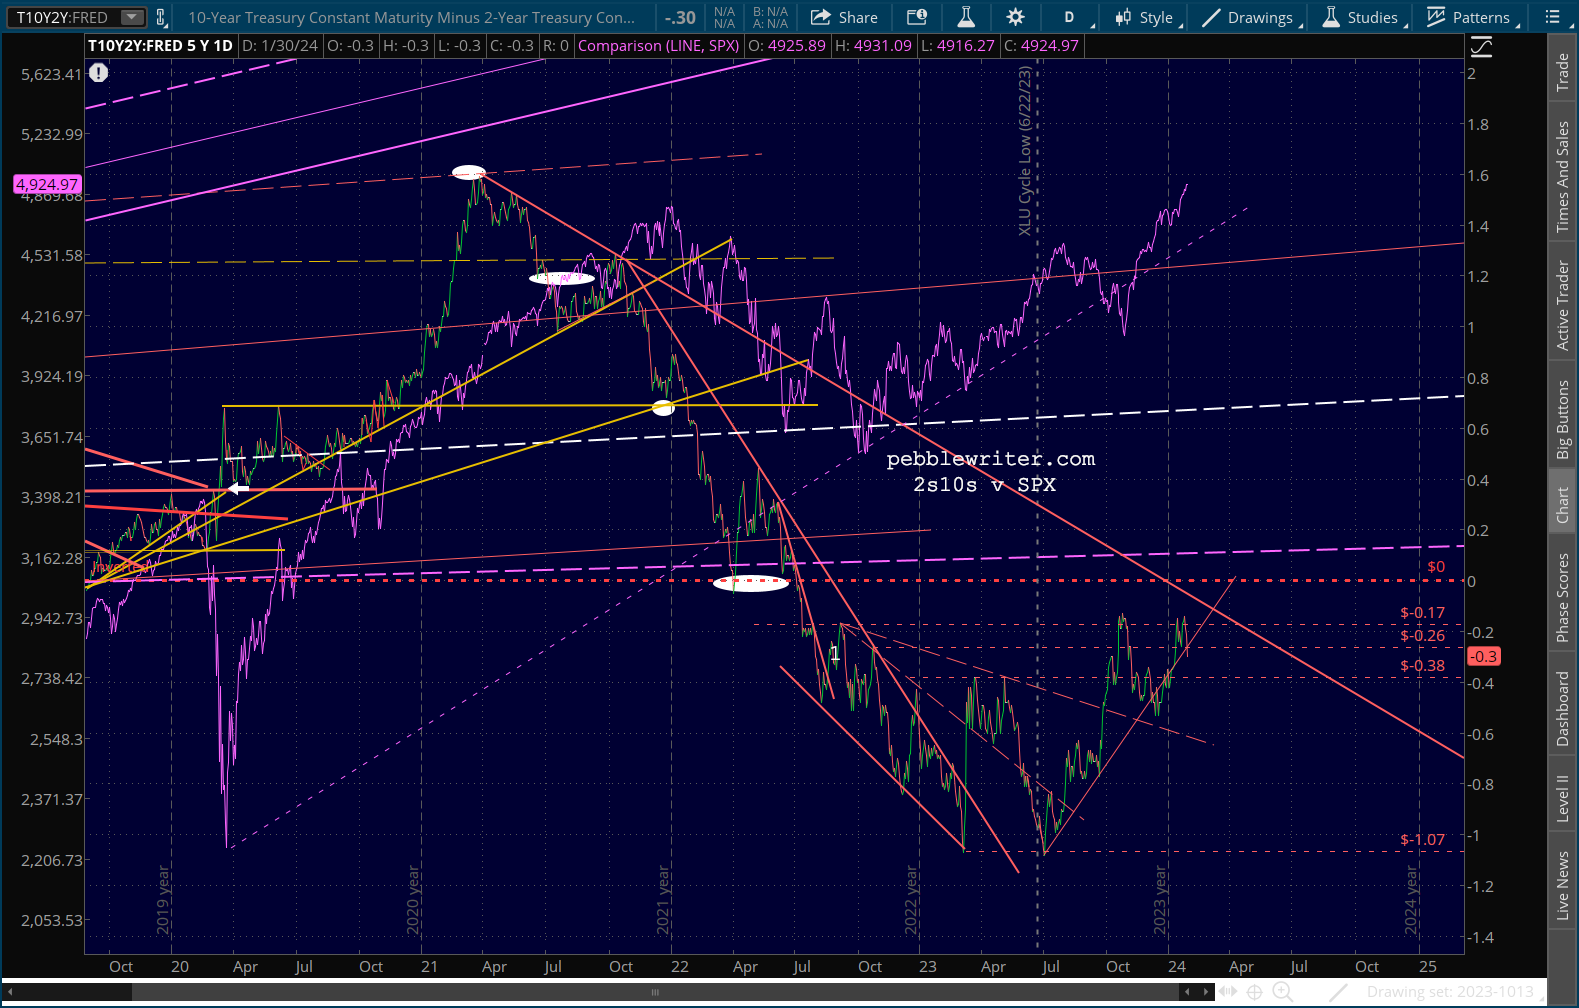Click the crosshair target icon at bottom
The image size is (1579, 1008).
1254,992
